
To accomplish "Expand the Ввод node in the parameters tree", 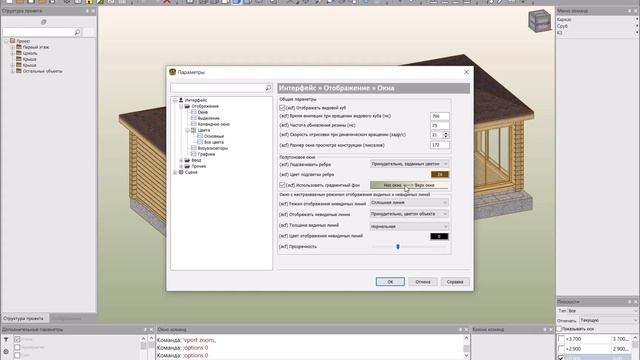I will [x=181, y=160].
